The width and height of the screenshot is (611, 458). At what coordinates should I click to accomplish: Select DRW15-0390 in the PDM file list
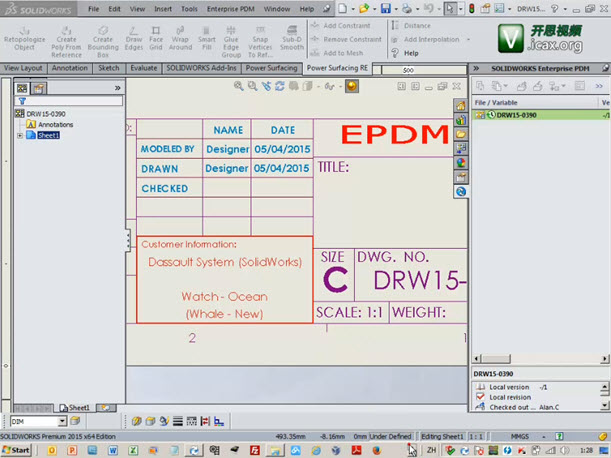click(x=517, y=115)
